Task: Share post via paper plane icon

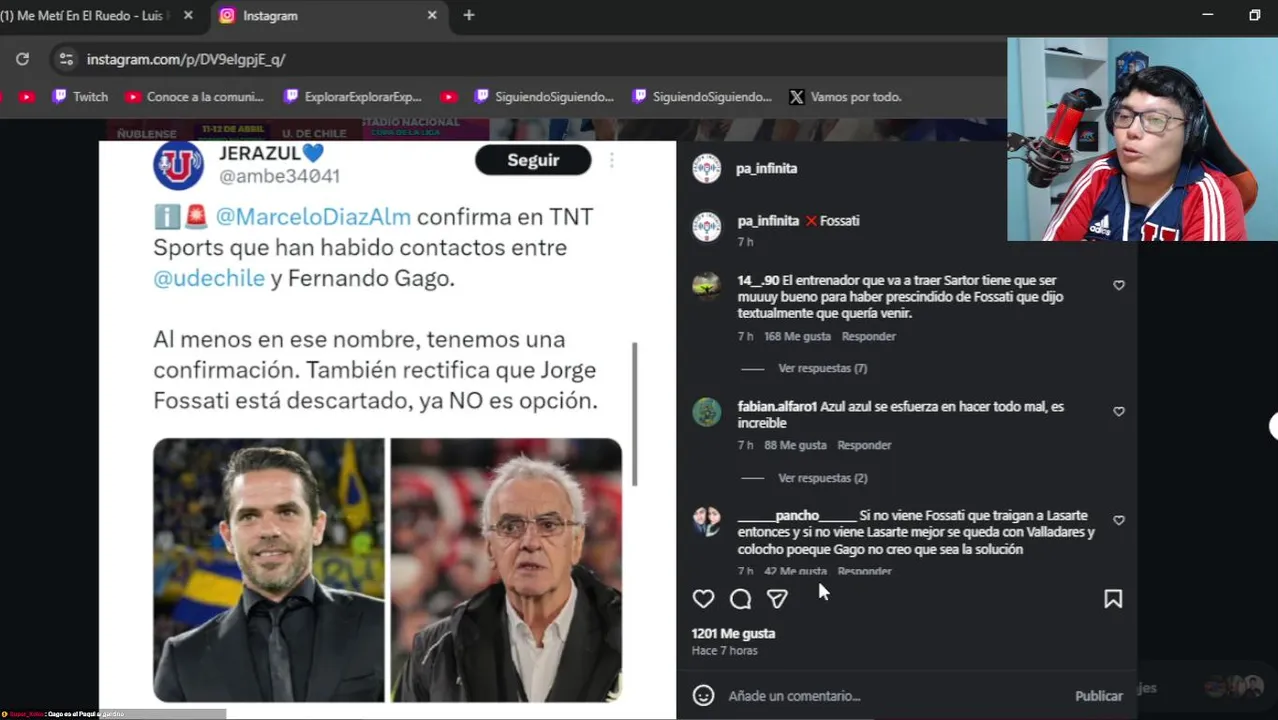Action: point(777,599)
